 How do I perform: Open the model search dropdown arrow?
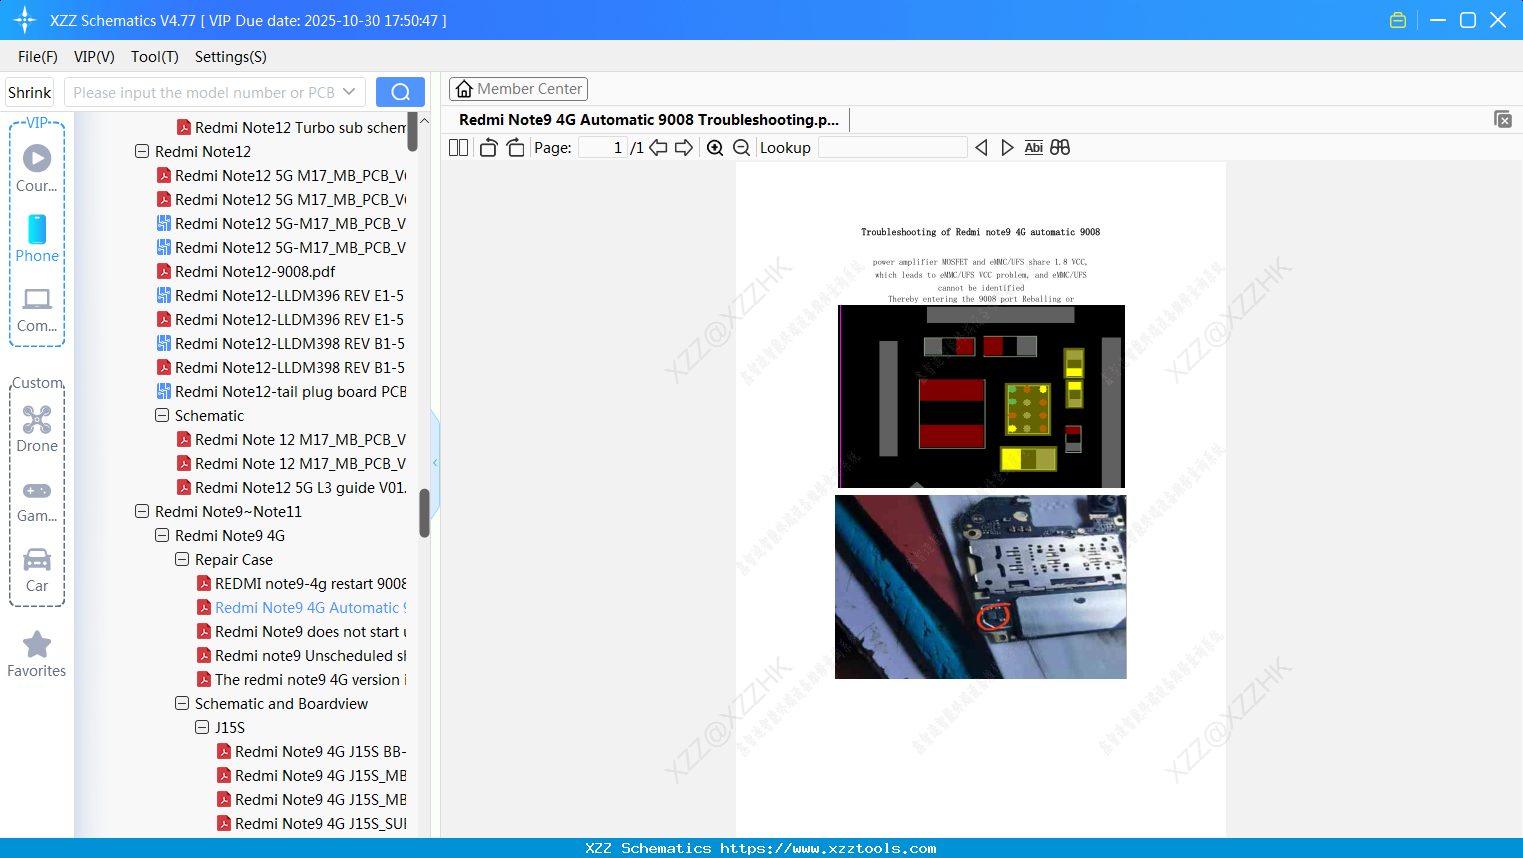tap(349, 91)
